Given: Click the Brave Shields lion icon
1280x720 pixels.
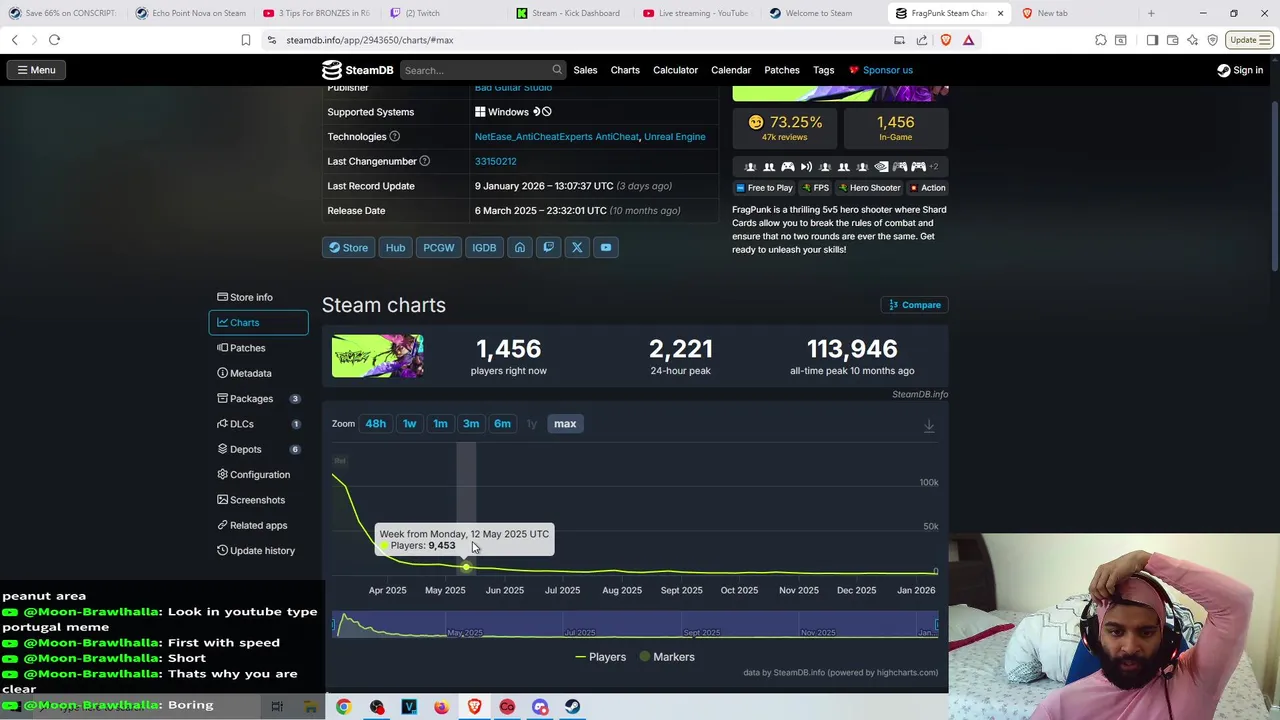Looking at the screenshot, I should [x=946, y=40].
